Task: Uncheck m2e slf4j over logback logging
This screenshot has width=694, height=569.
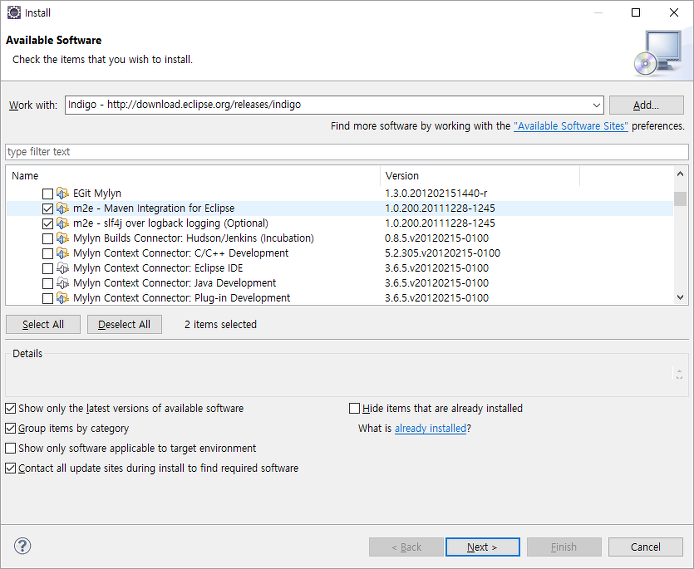Action: pos(47,224)
